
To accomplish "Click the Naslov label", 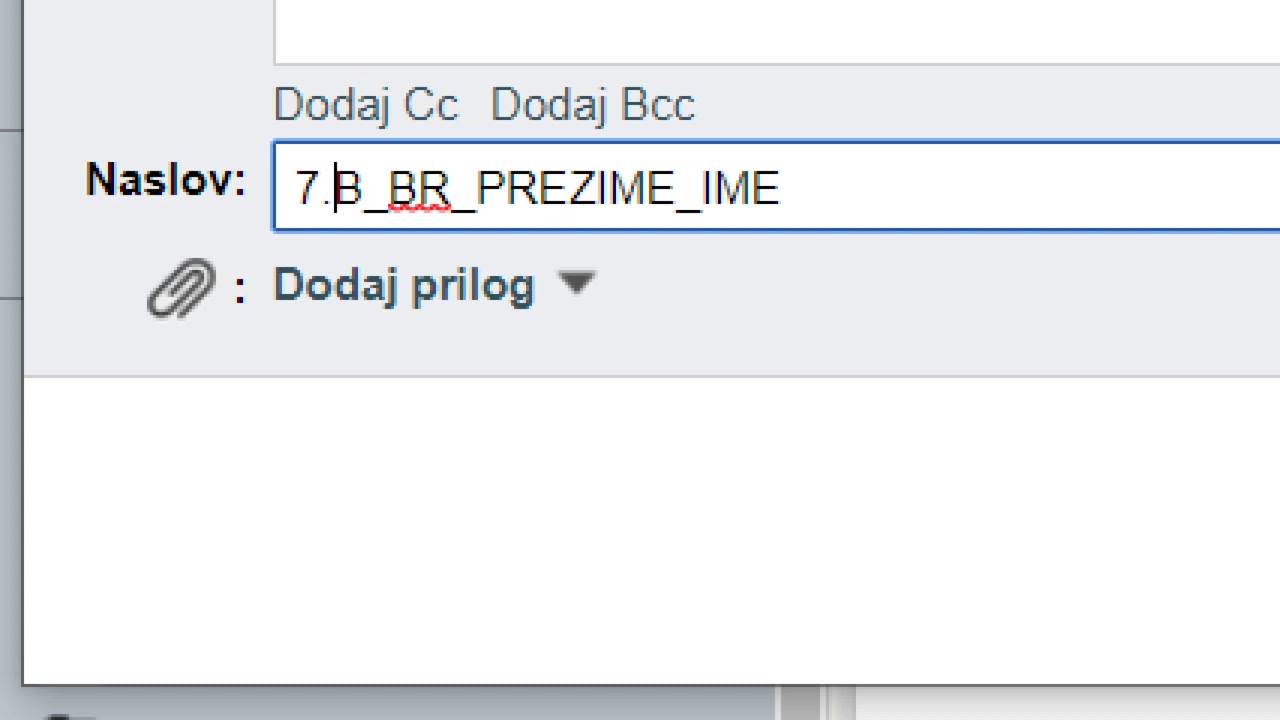I will click(165, 181).
